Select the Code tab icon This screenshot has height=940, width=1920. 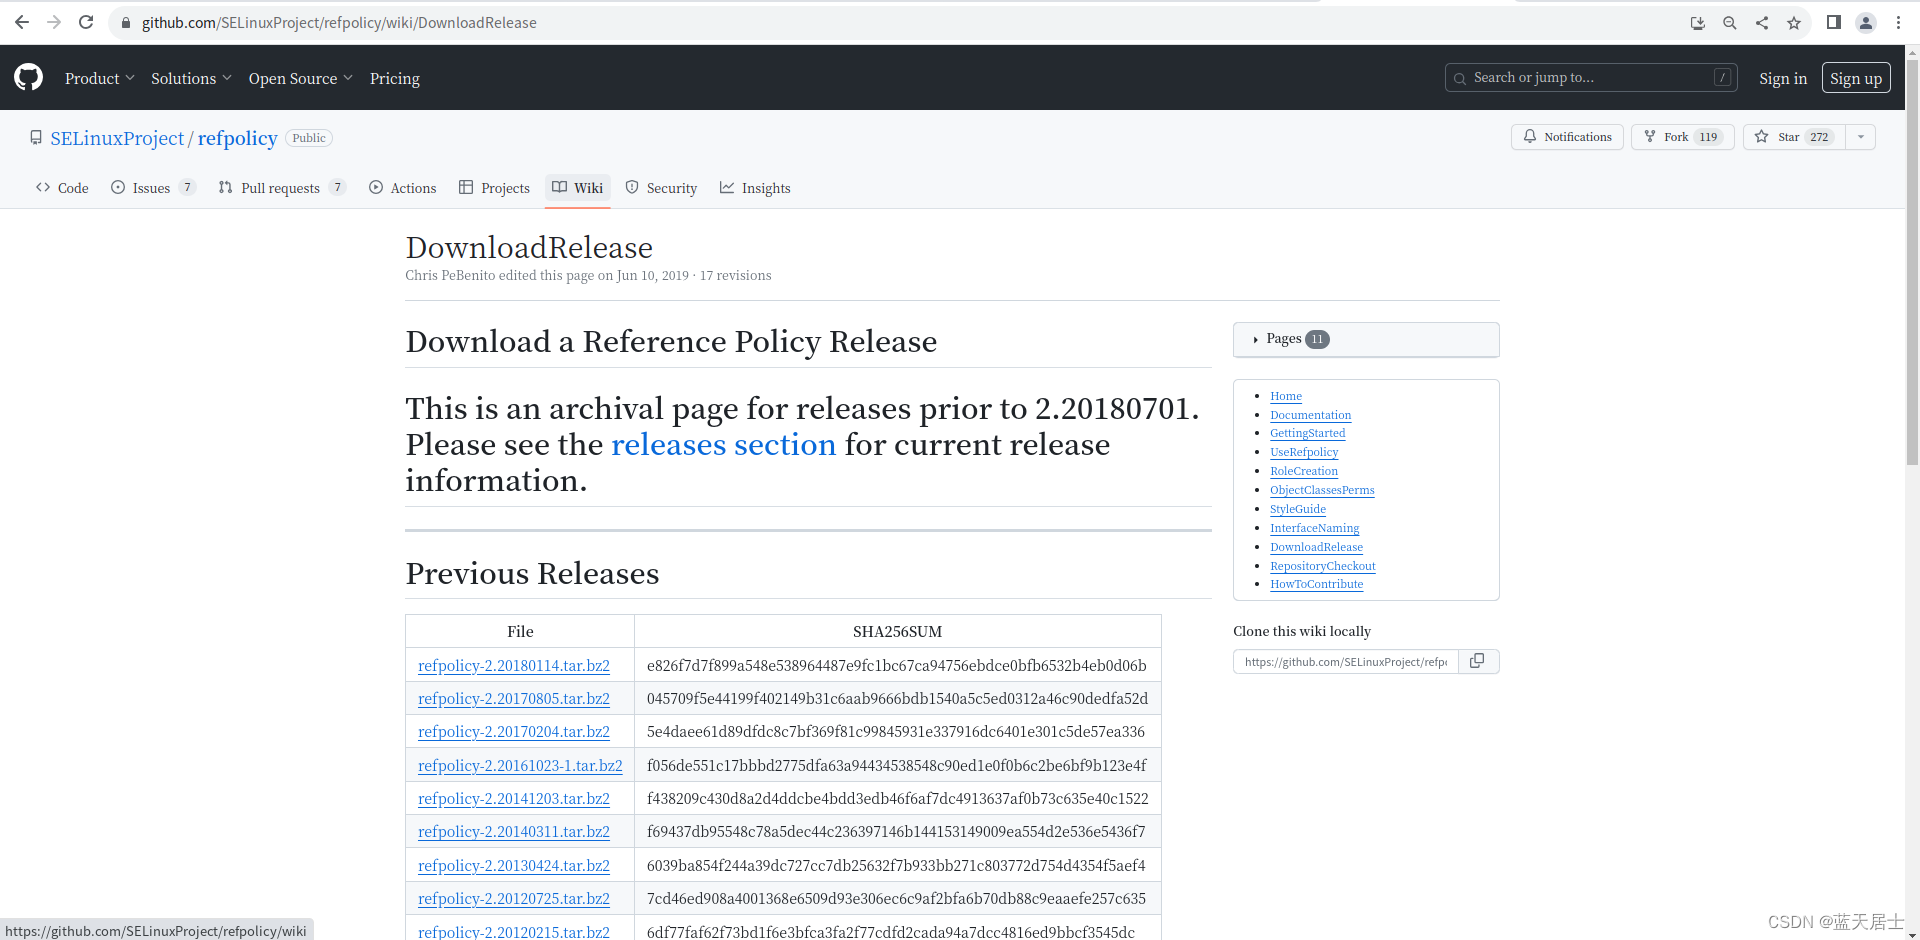click(x=42, y=187)
